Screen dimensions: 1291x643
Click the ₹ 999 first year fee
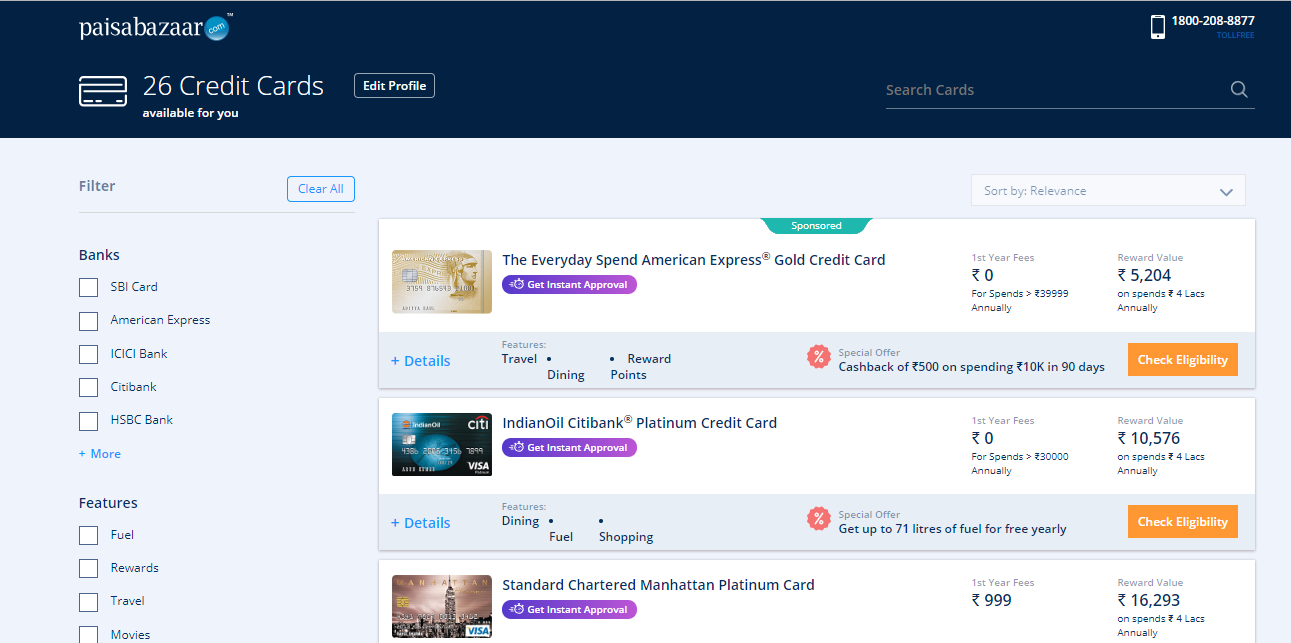(x=992, y=601)
